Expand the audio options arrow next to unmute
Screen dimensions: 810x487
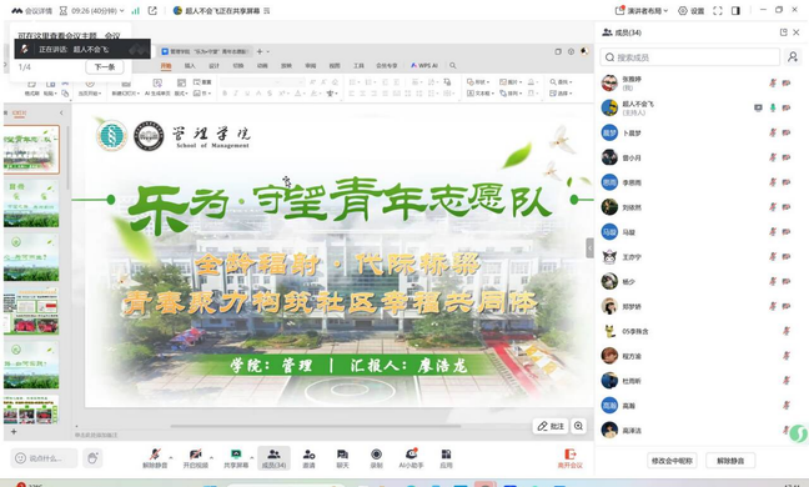171,458
